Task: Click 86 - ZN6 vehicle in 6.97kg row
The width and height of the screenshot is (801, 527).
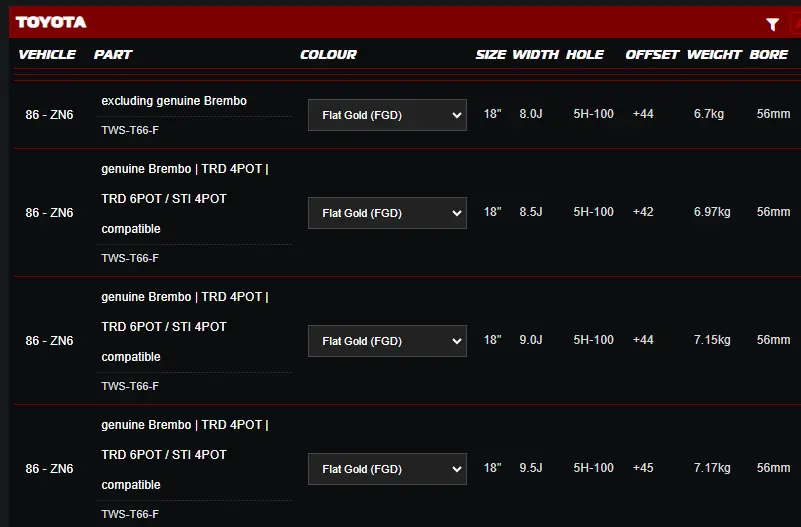Action: pos(50,213)
